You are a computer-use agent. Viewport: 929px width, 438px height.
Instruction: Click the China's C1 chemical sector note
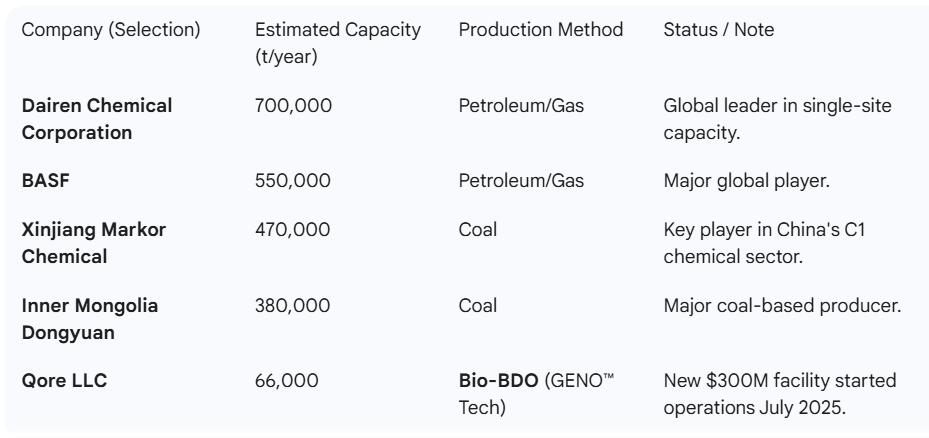[765, 243]
